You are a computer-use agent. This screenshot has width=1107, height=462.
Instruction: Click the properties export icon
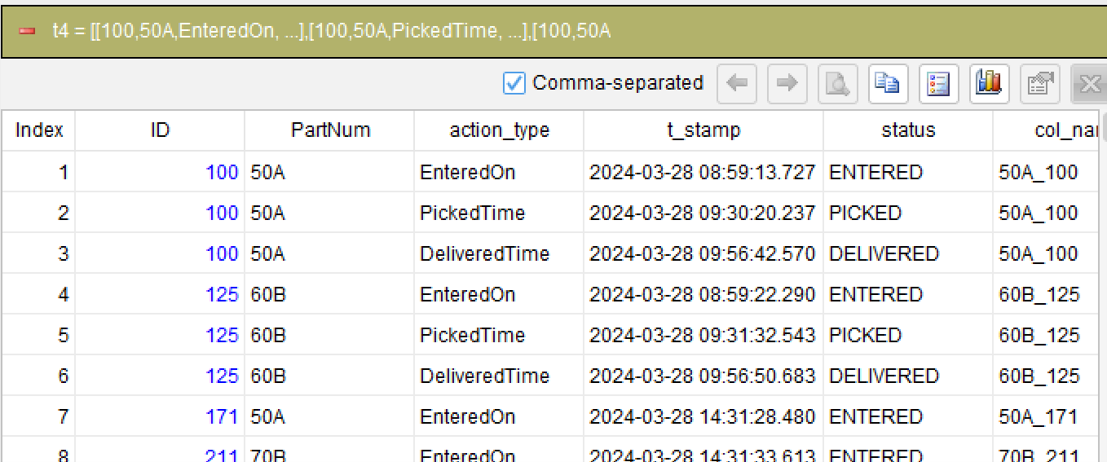tap(1039, 84)
